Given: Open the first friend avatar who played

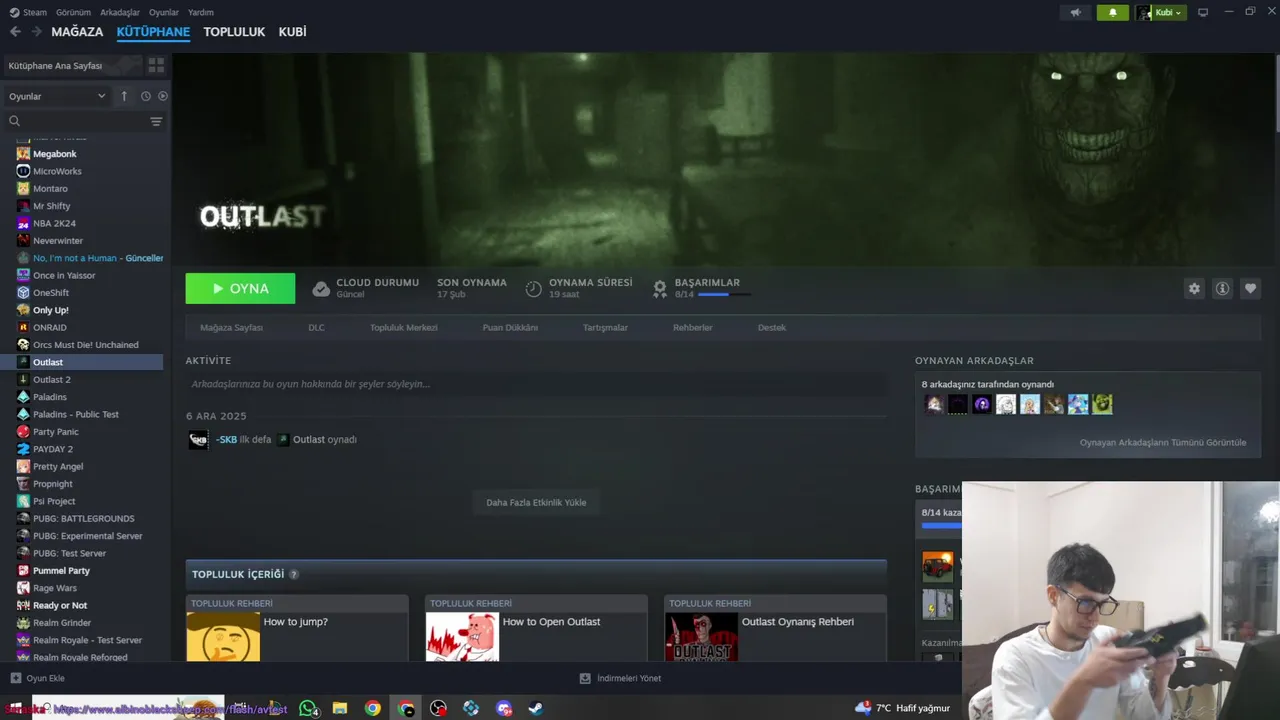Looking at the screenshot, I should click(934, 404).
